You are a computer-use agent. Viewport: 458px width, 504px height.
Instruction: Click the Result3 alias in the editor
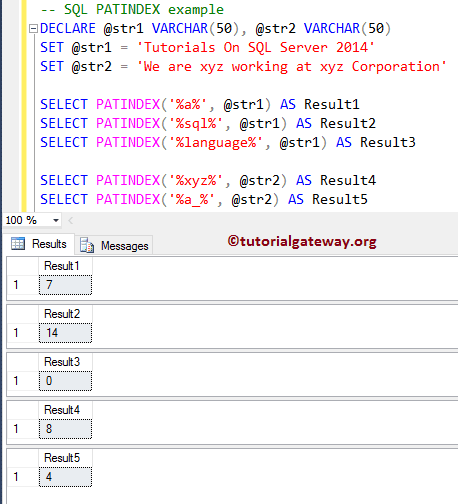click(x=388, y=143)
